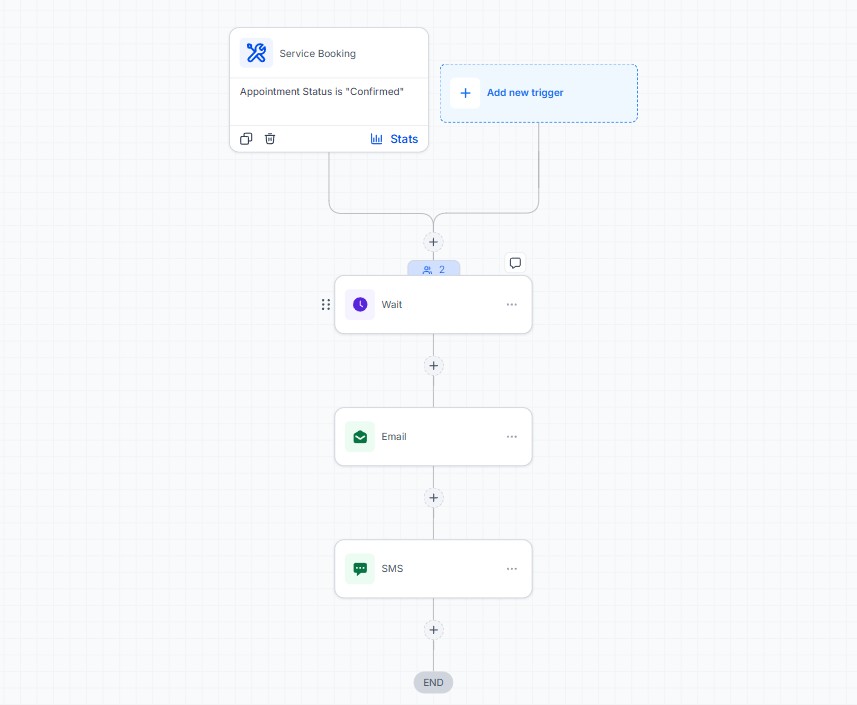
Task: Open the contacts count badge showing 2
Action: tap(433, 269)
